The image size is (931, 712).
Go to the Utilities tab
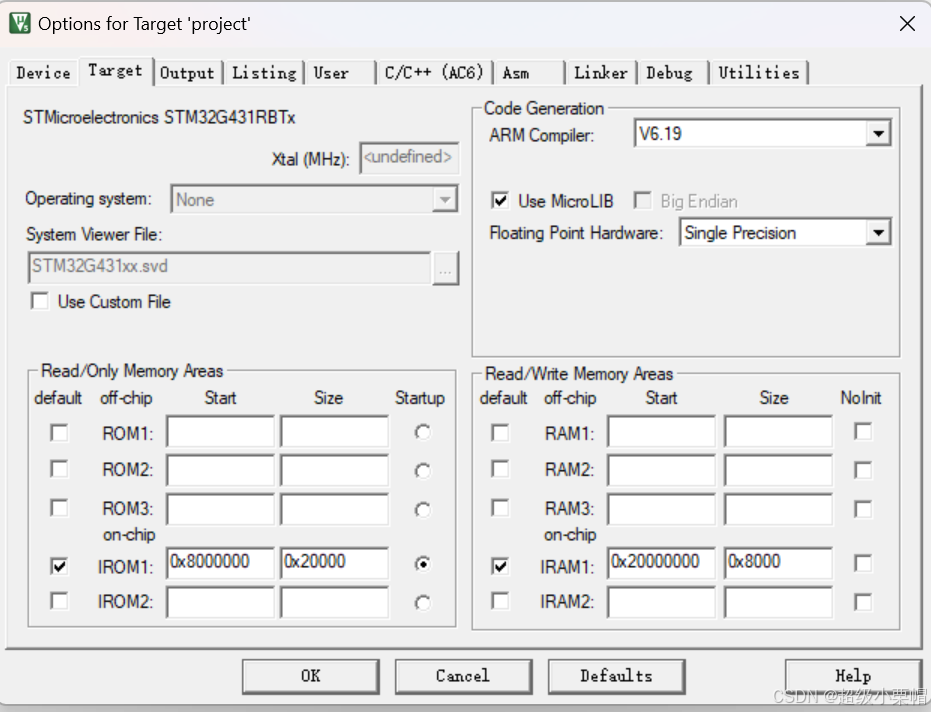759,73
